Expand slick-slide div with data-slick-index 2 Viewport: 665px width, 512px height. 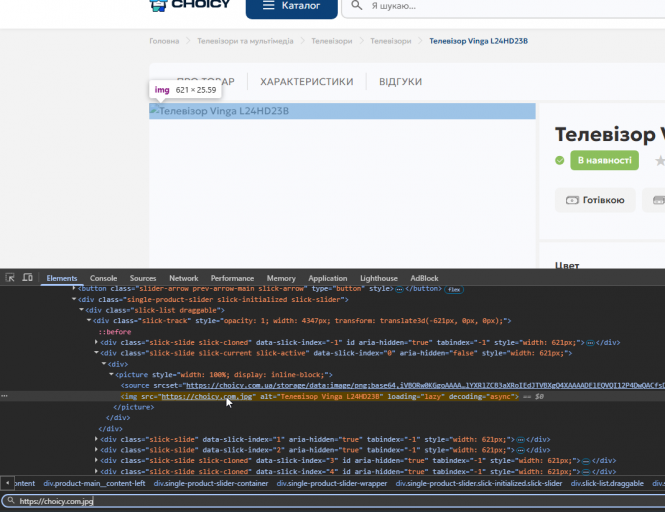[96, 450]
